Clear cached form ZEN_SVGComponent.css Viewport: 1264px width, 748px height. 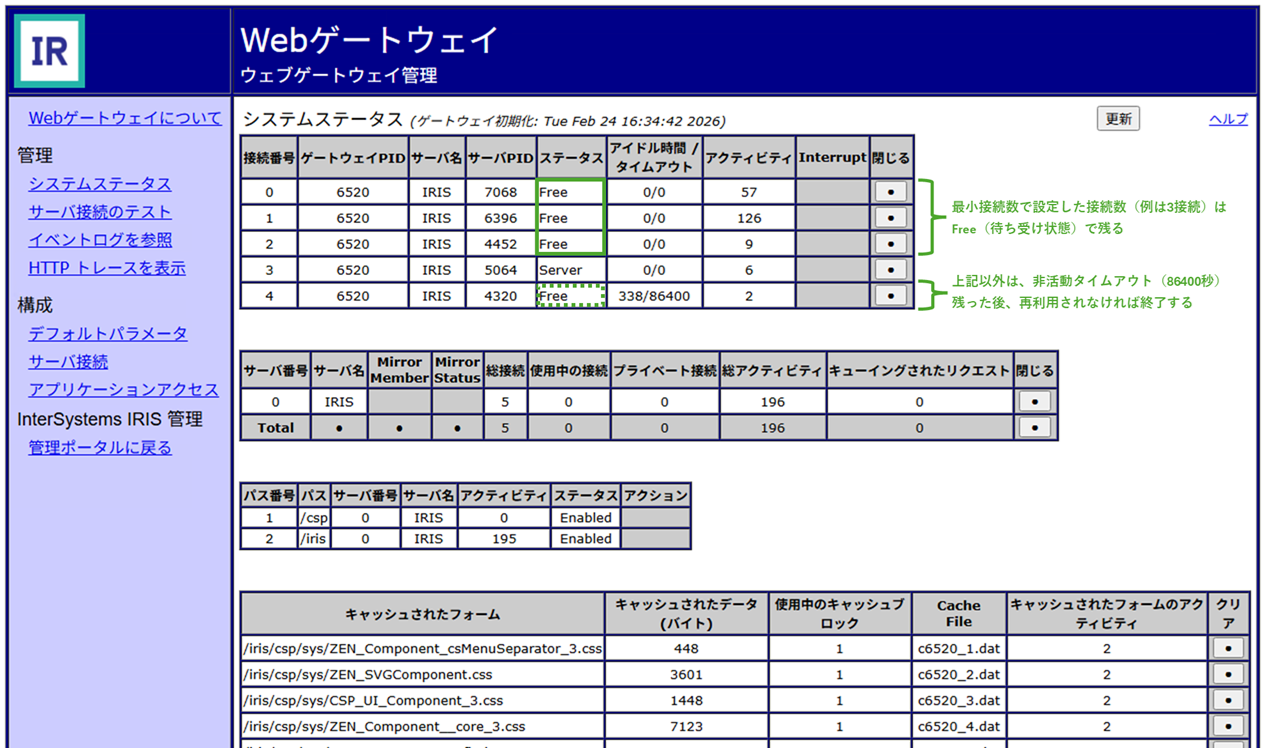click(1228, 674)
